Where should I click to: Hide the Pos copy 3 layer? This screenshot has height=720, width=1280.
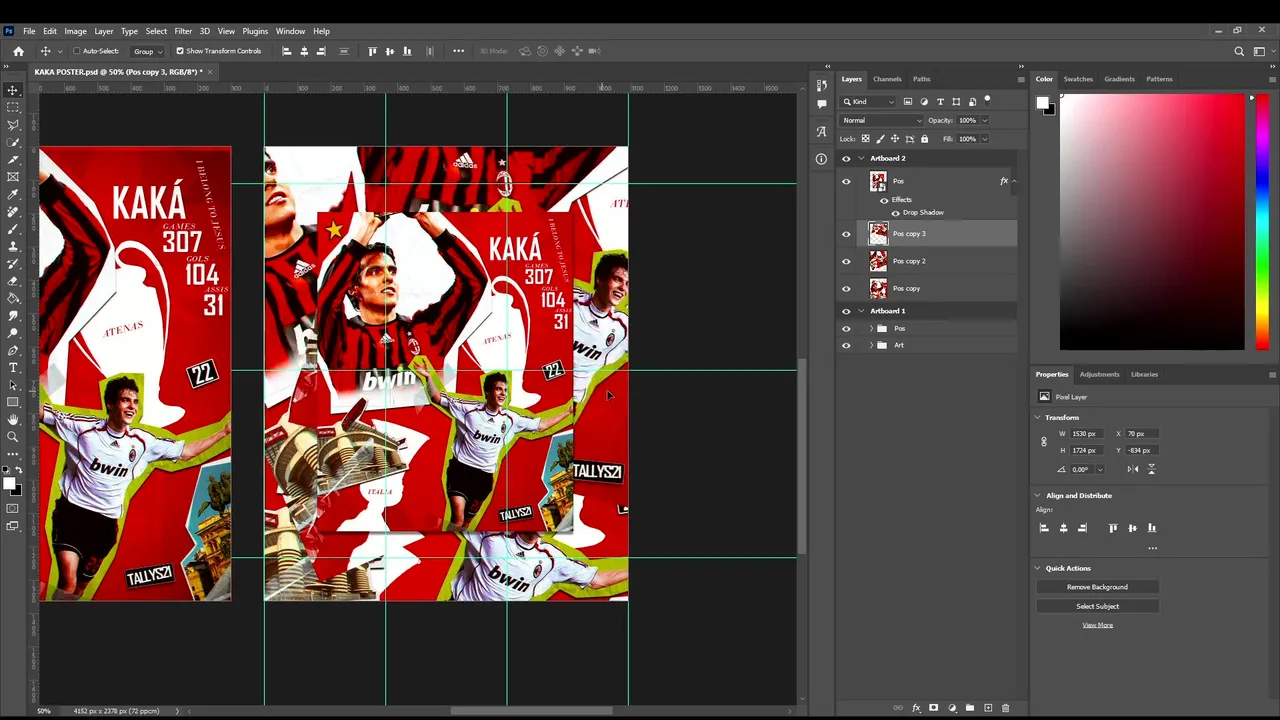coord(846,234)
